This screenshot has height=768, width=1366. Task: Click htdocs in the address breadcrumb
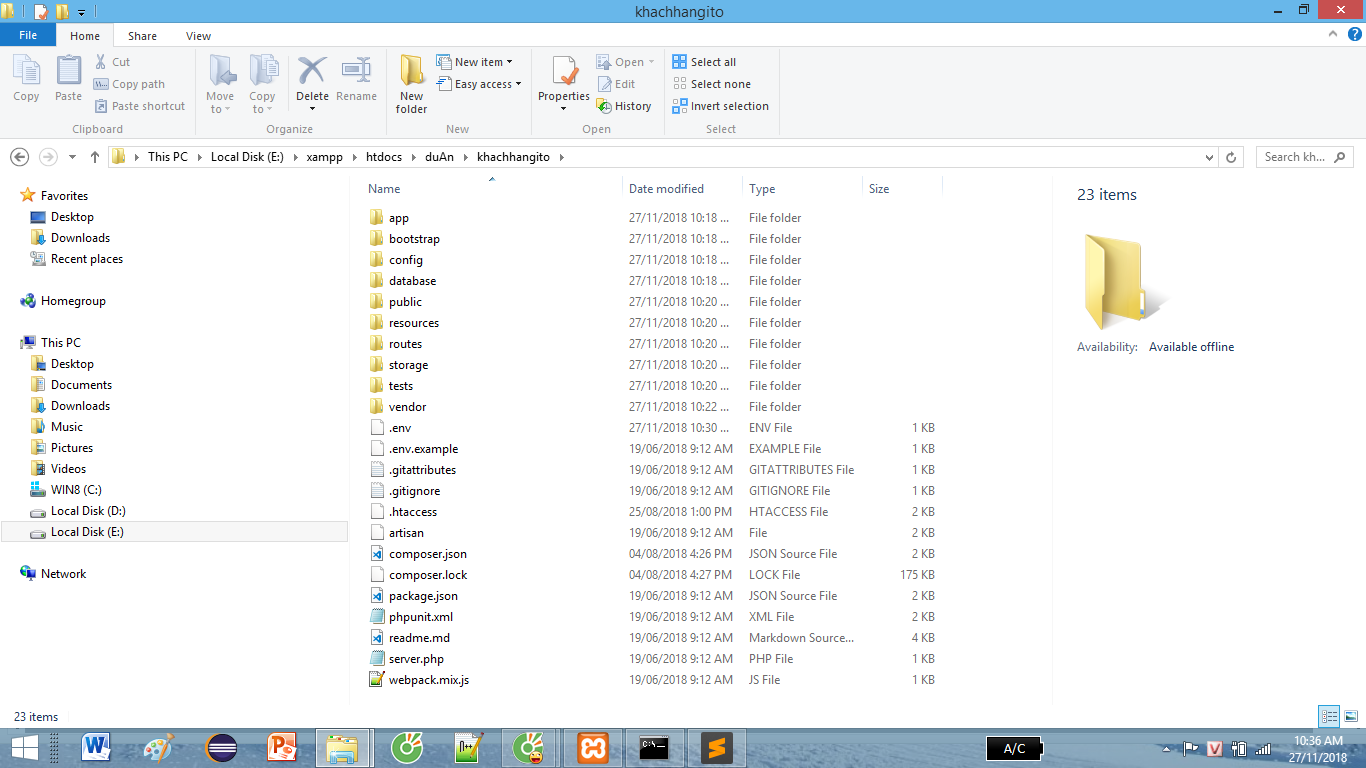tap(383, 157)
